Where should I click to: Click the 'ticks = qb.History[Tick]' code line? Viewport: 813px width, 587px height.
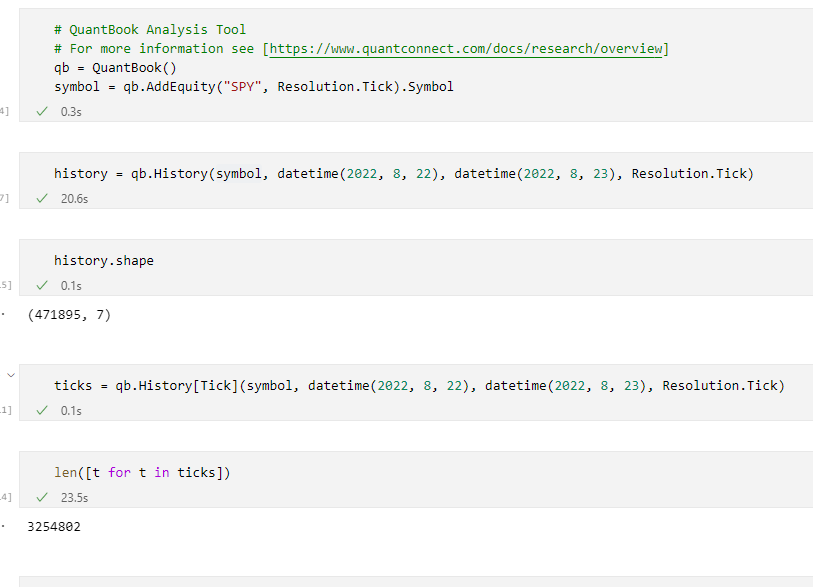tap(419, 386)
